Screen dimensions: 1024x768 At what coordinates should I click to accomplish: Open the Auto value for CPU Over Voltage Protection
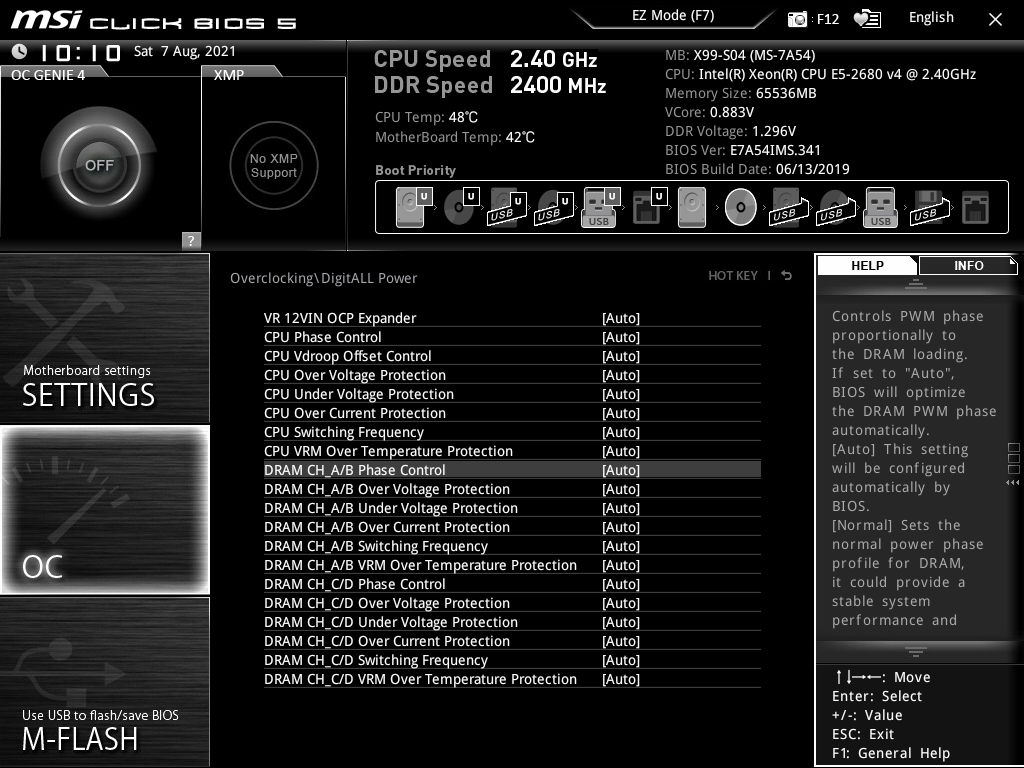tap(620, 375)
